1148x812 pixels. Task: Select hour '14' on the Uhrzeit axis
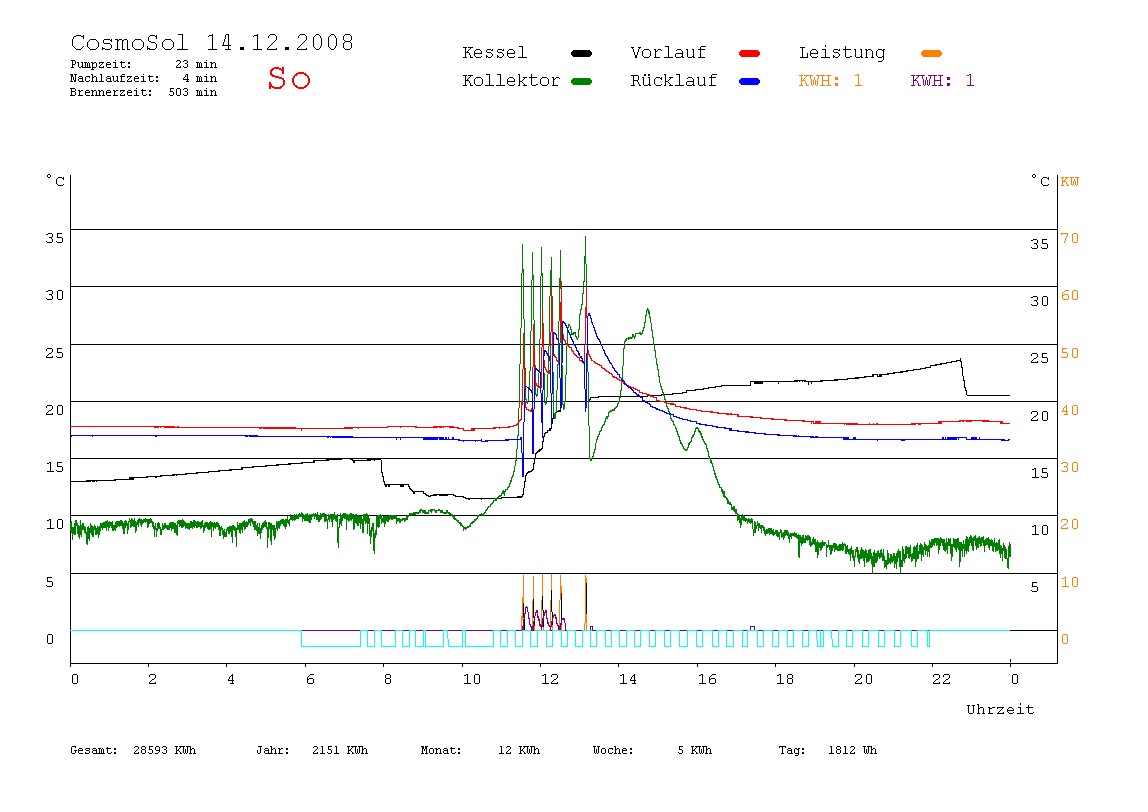click(x=627, y=679)
